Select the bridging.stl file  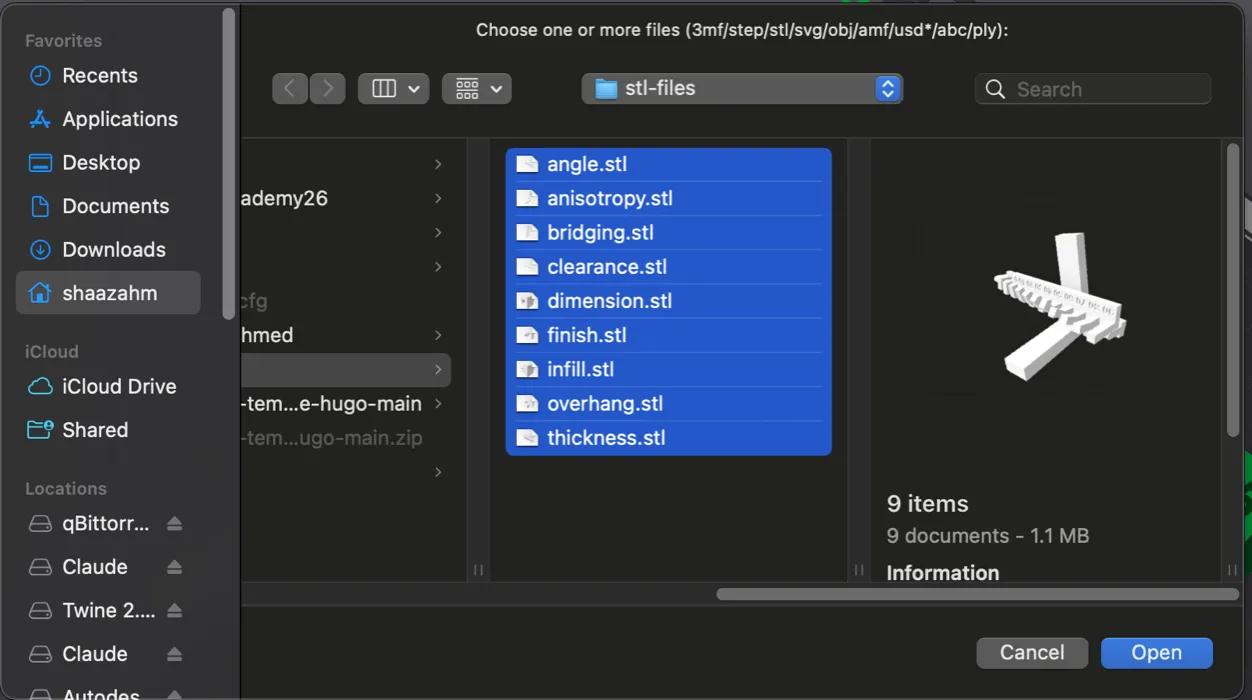point(668,232)
